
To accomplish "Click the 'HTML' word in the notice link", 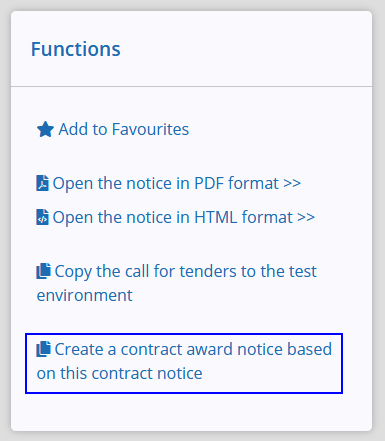I will point(216,217).
